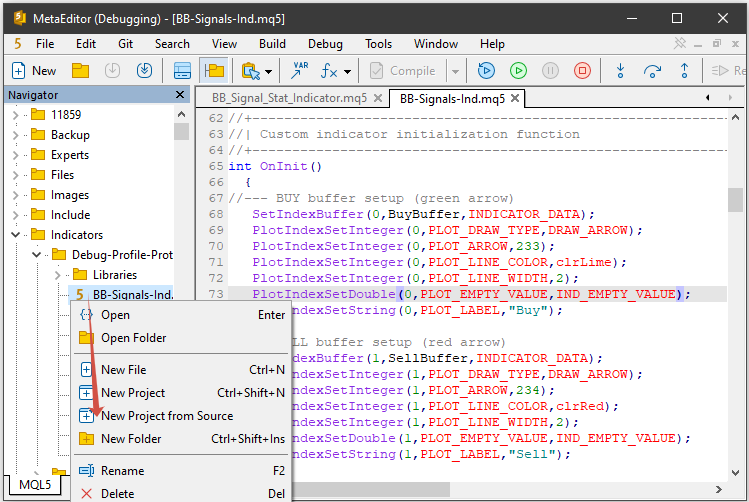
Task: Choose Rename in context menu
Action: (182, 470)
